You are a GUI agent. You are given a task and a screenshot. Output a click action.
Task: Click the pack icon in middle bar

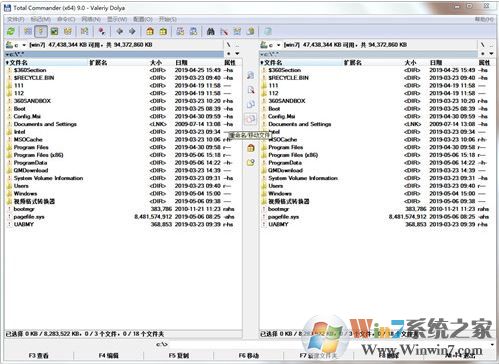point(251,148)
